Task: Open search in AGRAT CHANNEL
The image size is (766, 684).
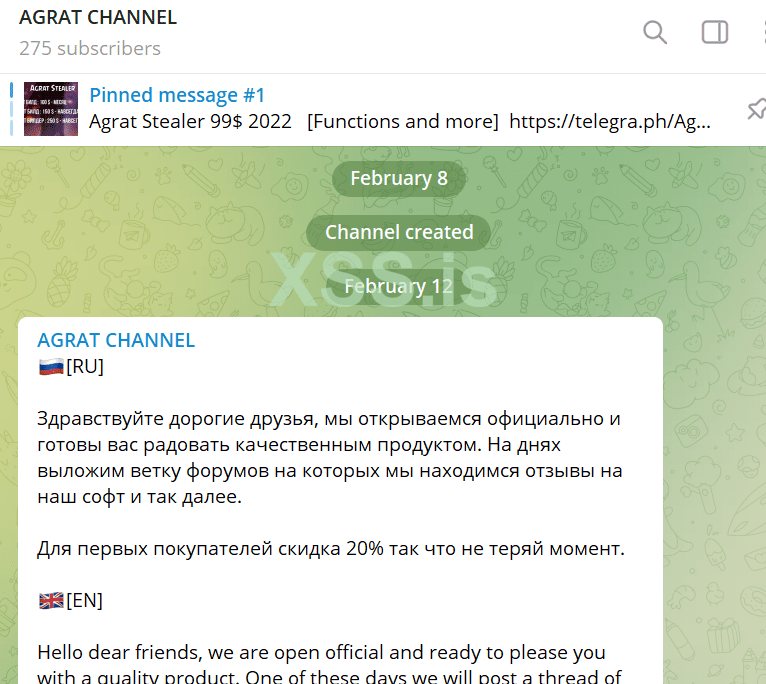Action: (655, 32)
